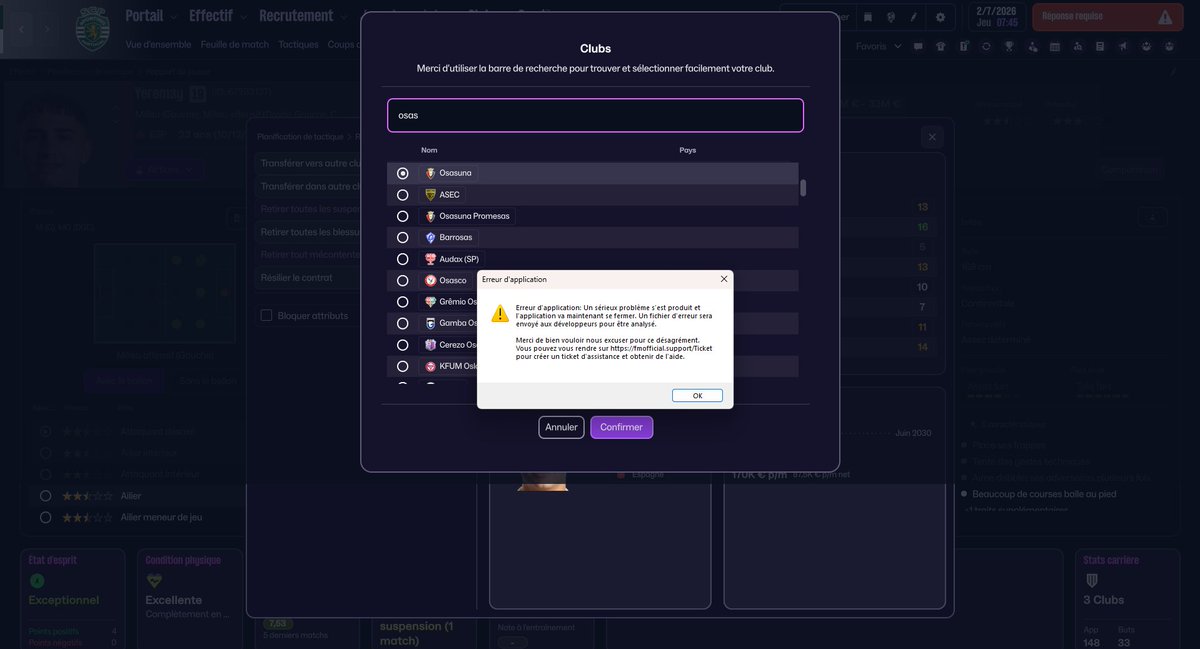Select the Osasco radio button
1200x649 pixels.
coord(403,281)
